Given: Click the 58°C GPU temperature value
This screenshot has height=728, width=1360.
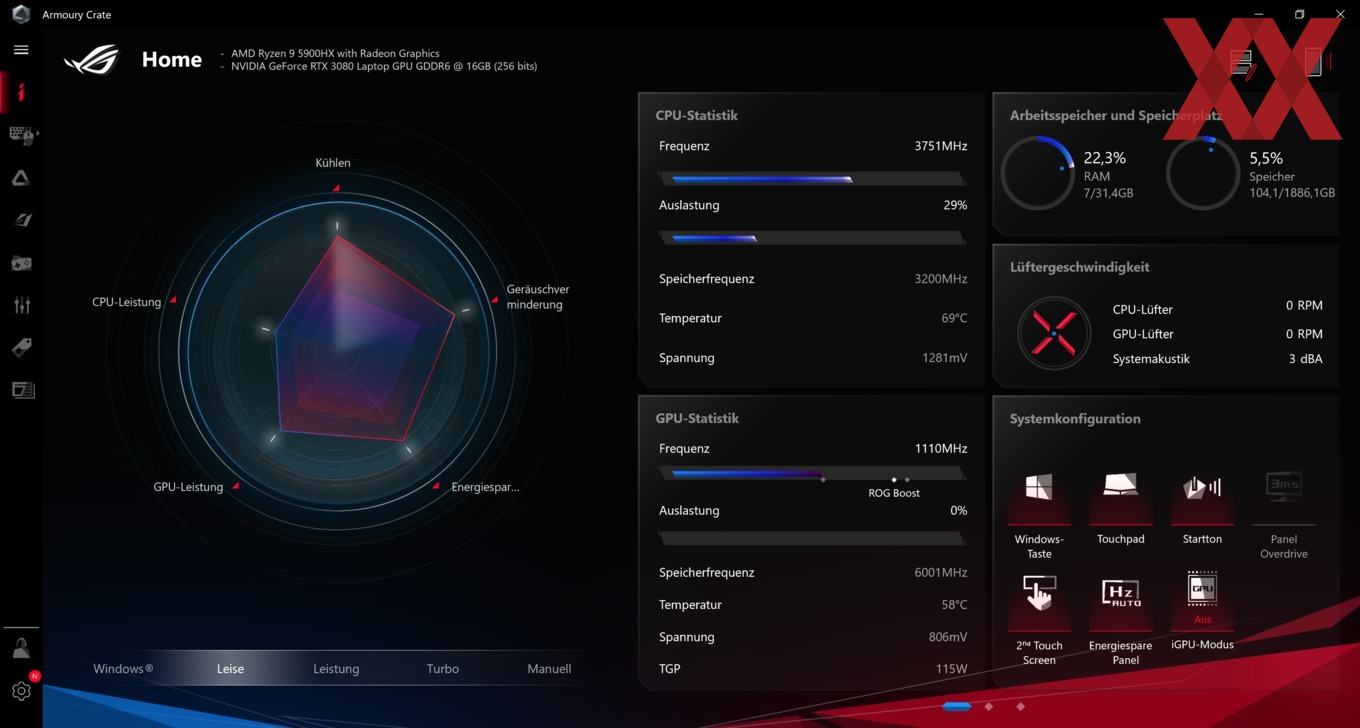Looking at the screenshot, I should pyautogui.click(x=954, y=605).
